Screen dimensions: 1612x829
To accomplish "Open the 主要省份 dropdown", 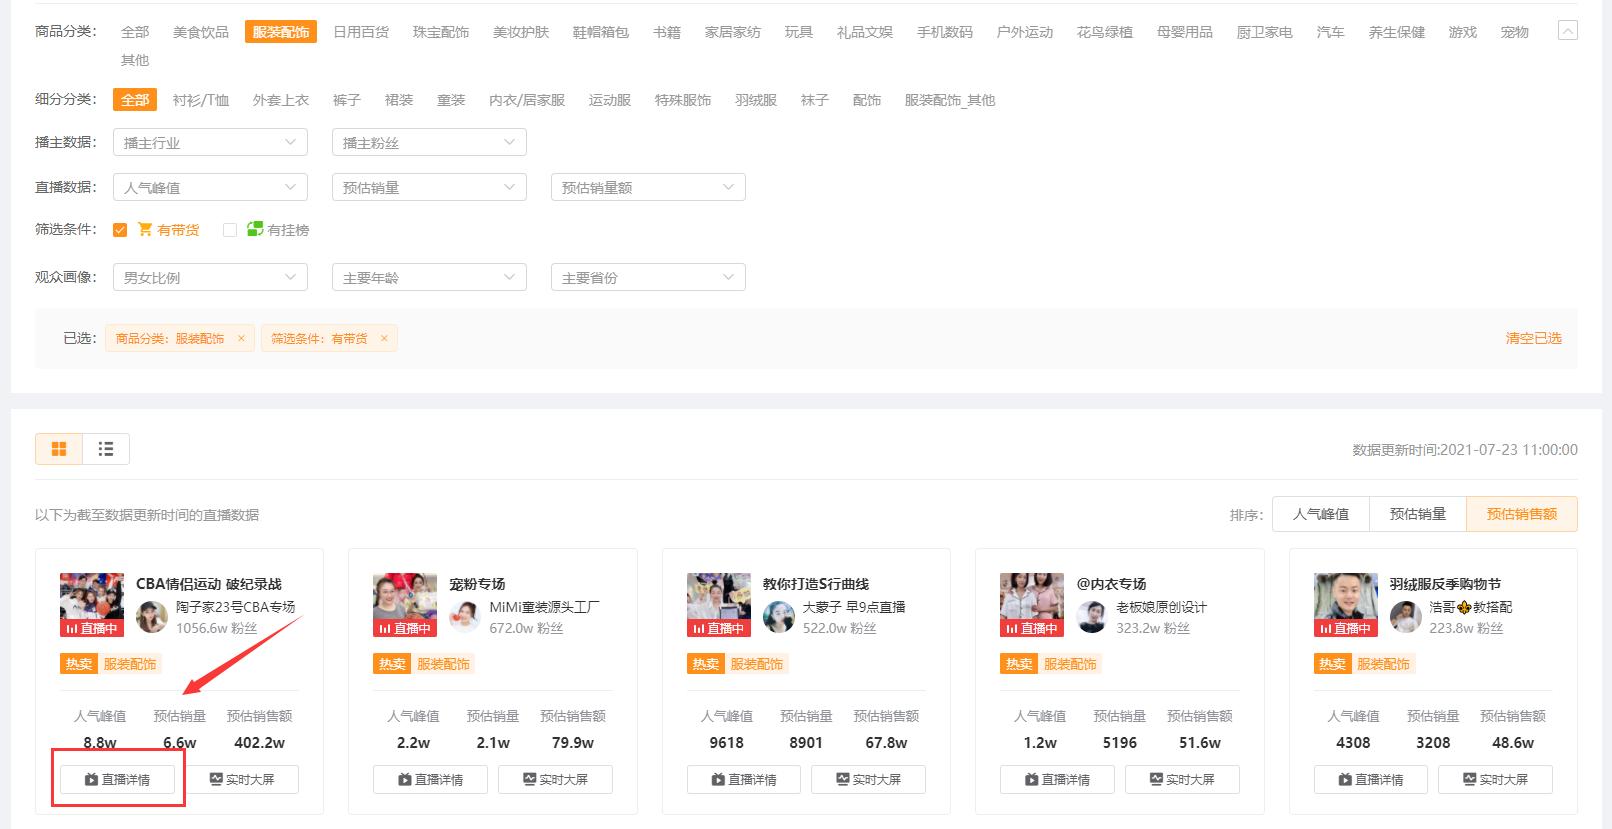I will coord(648,277).
